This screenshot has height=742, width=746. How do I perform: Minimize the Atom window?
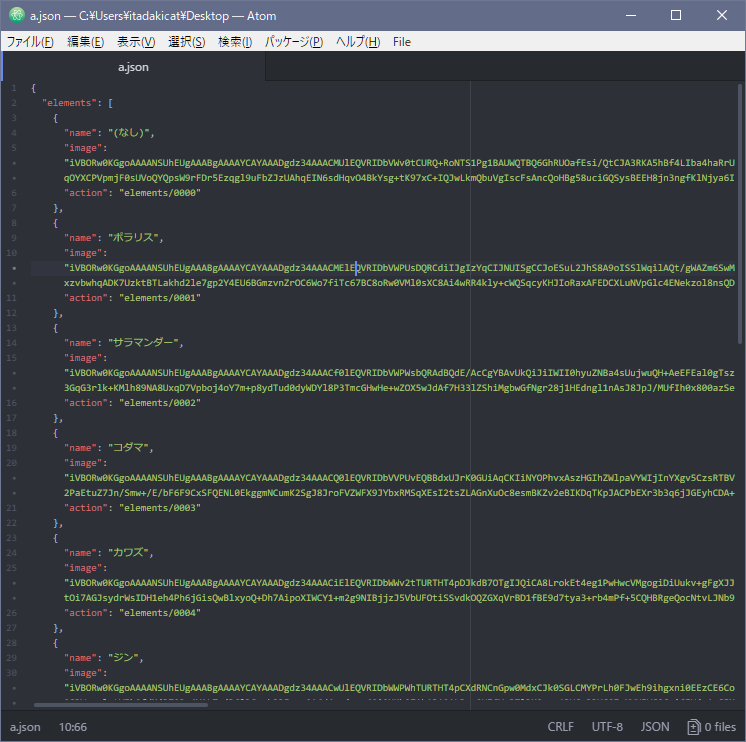point(630,15)
